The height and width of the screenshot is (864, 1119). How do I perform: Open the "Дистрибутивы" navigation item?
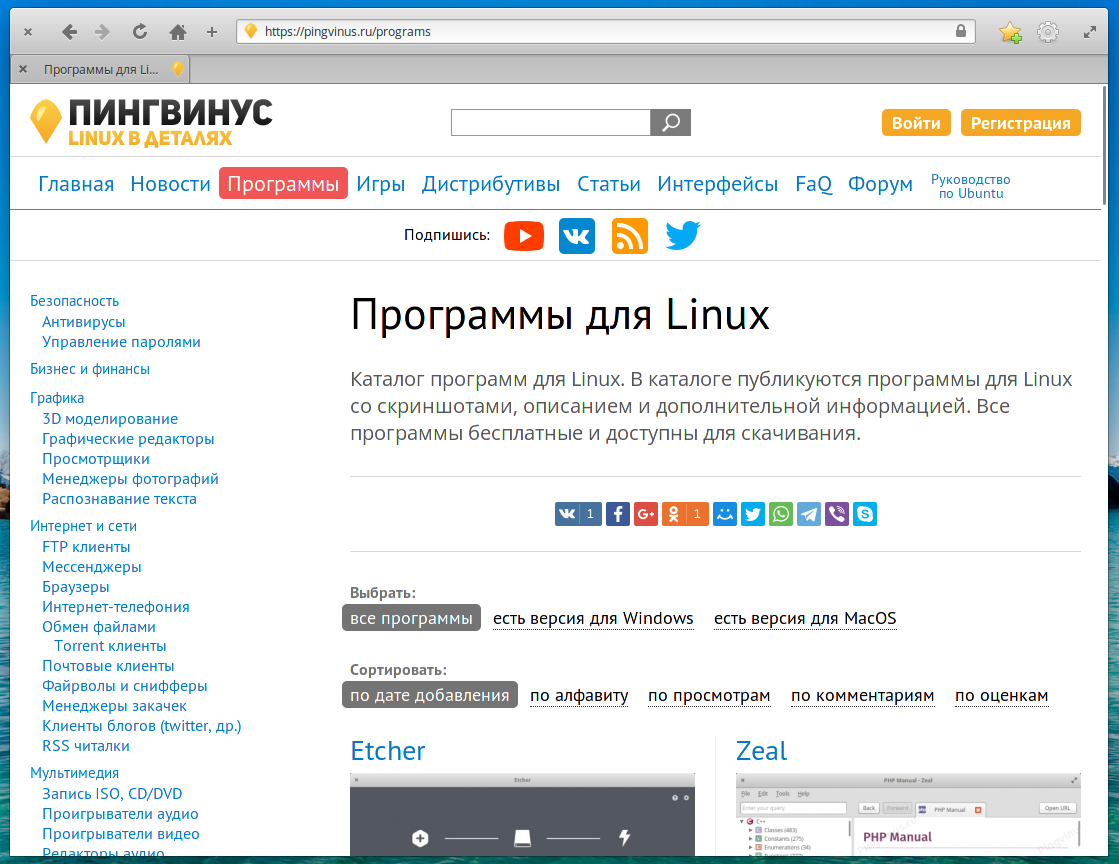(491, 184)
